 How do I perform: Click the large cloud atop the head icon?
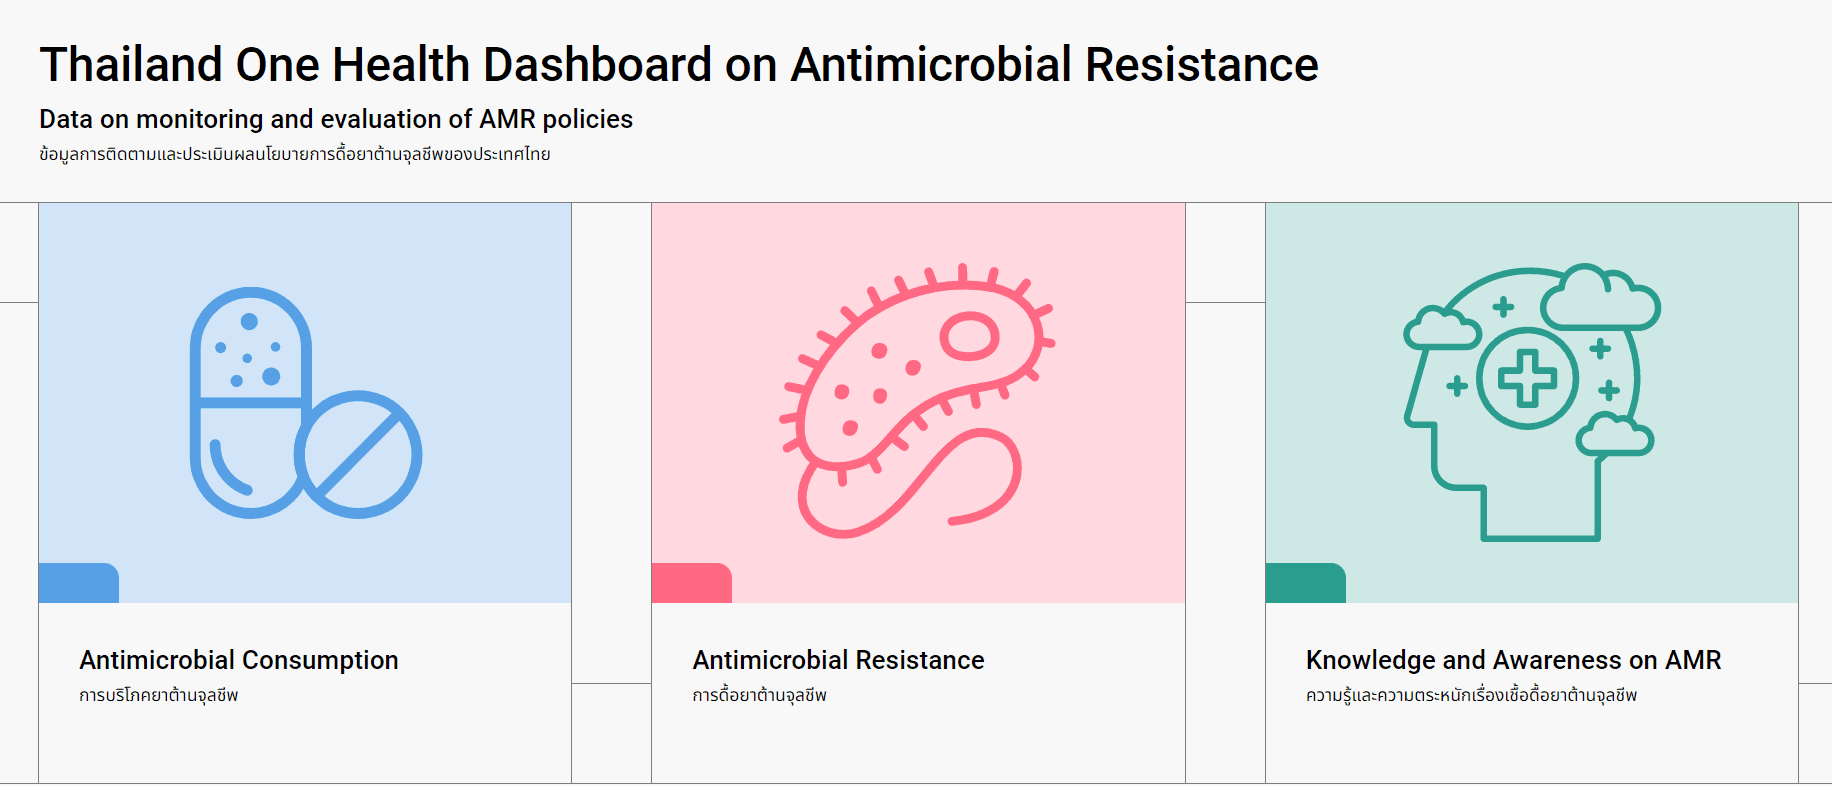coord(1599,299)
